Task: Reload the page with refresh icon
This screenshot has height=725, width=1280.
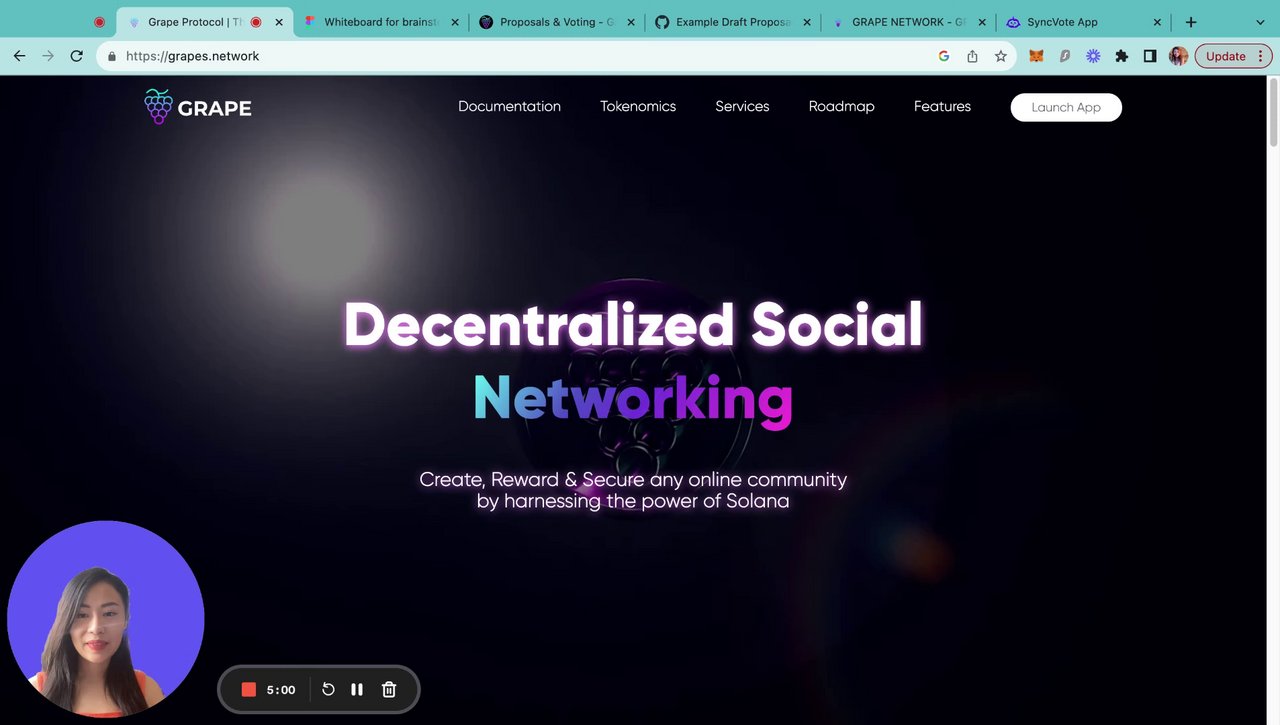Action: (76, 56)
